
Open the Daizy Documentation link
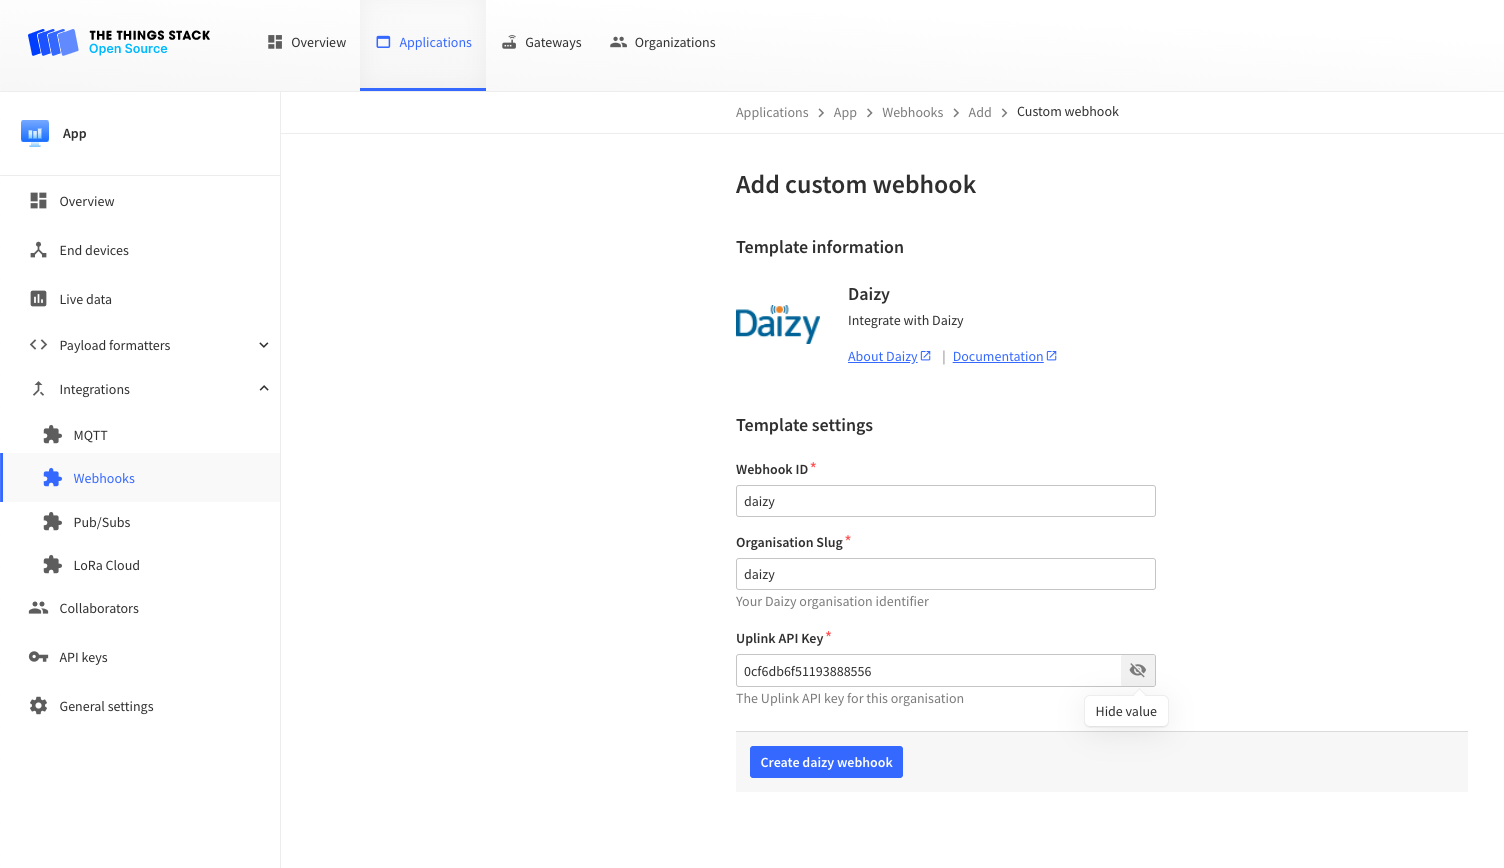coord(998,356)
